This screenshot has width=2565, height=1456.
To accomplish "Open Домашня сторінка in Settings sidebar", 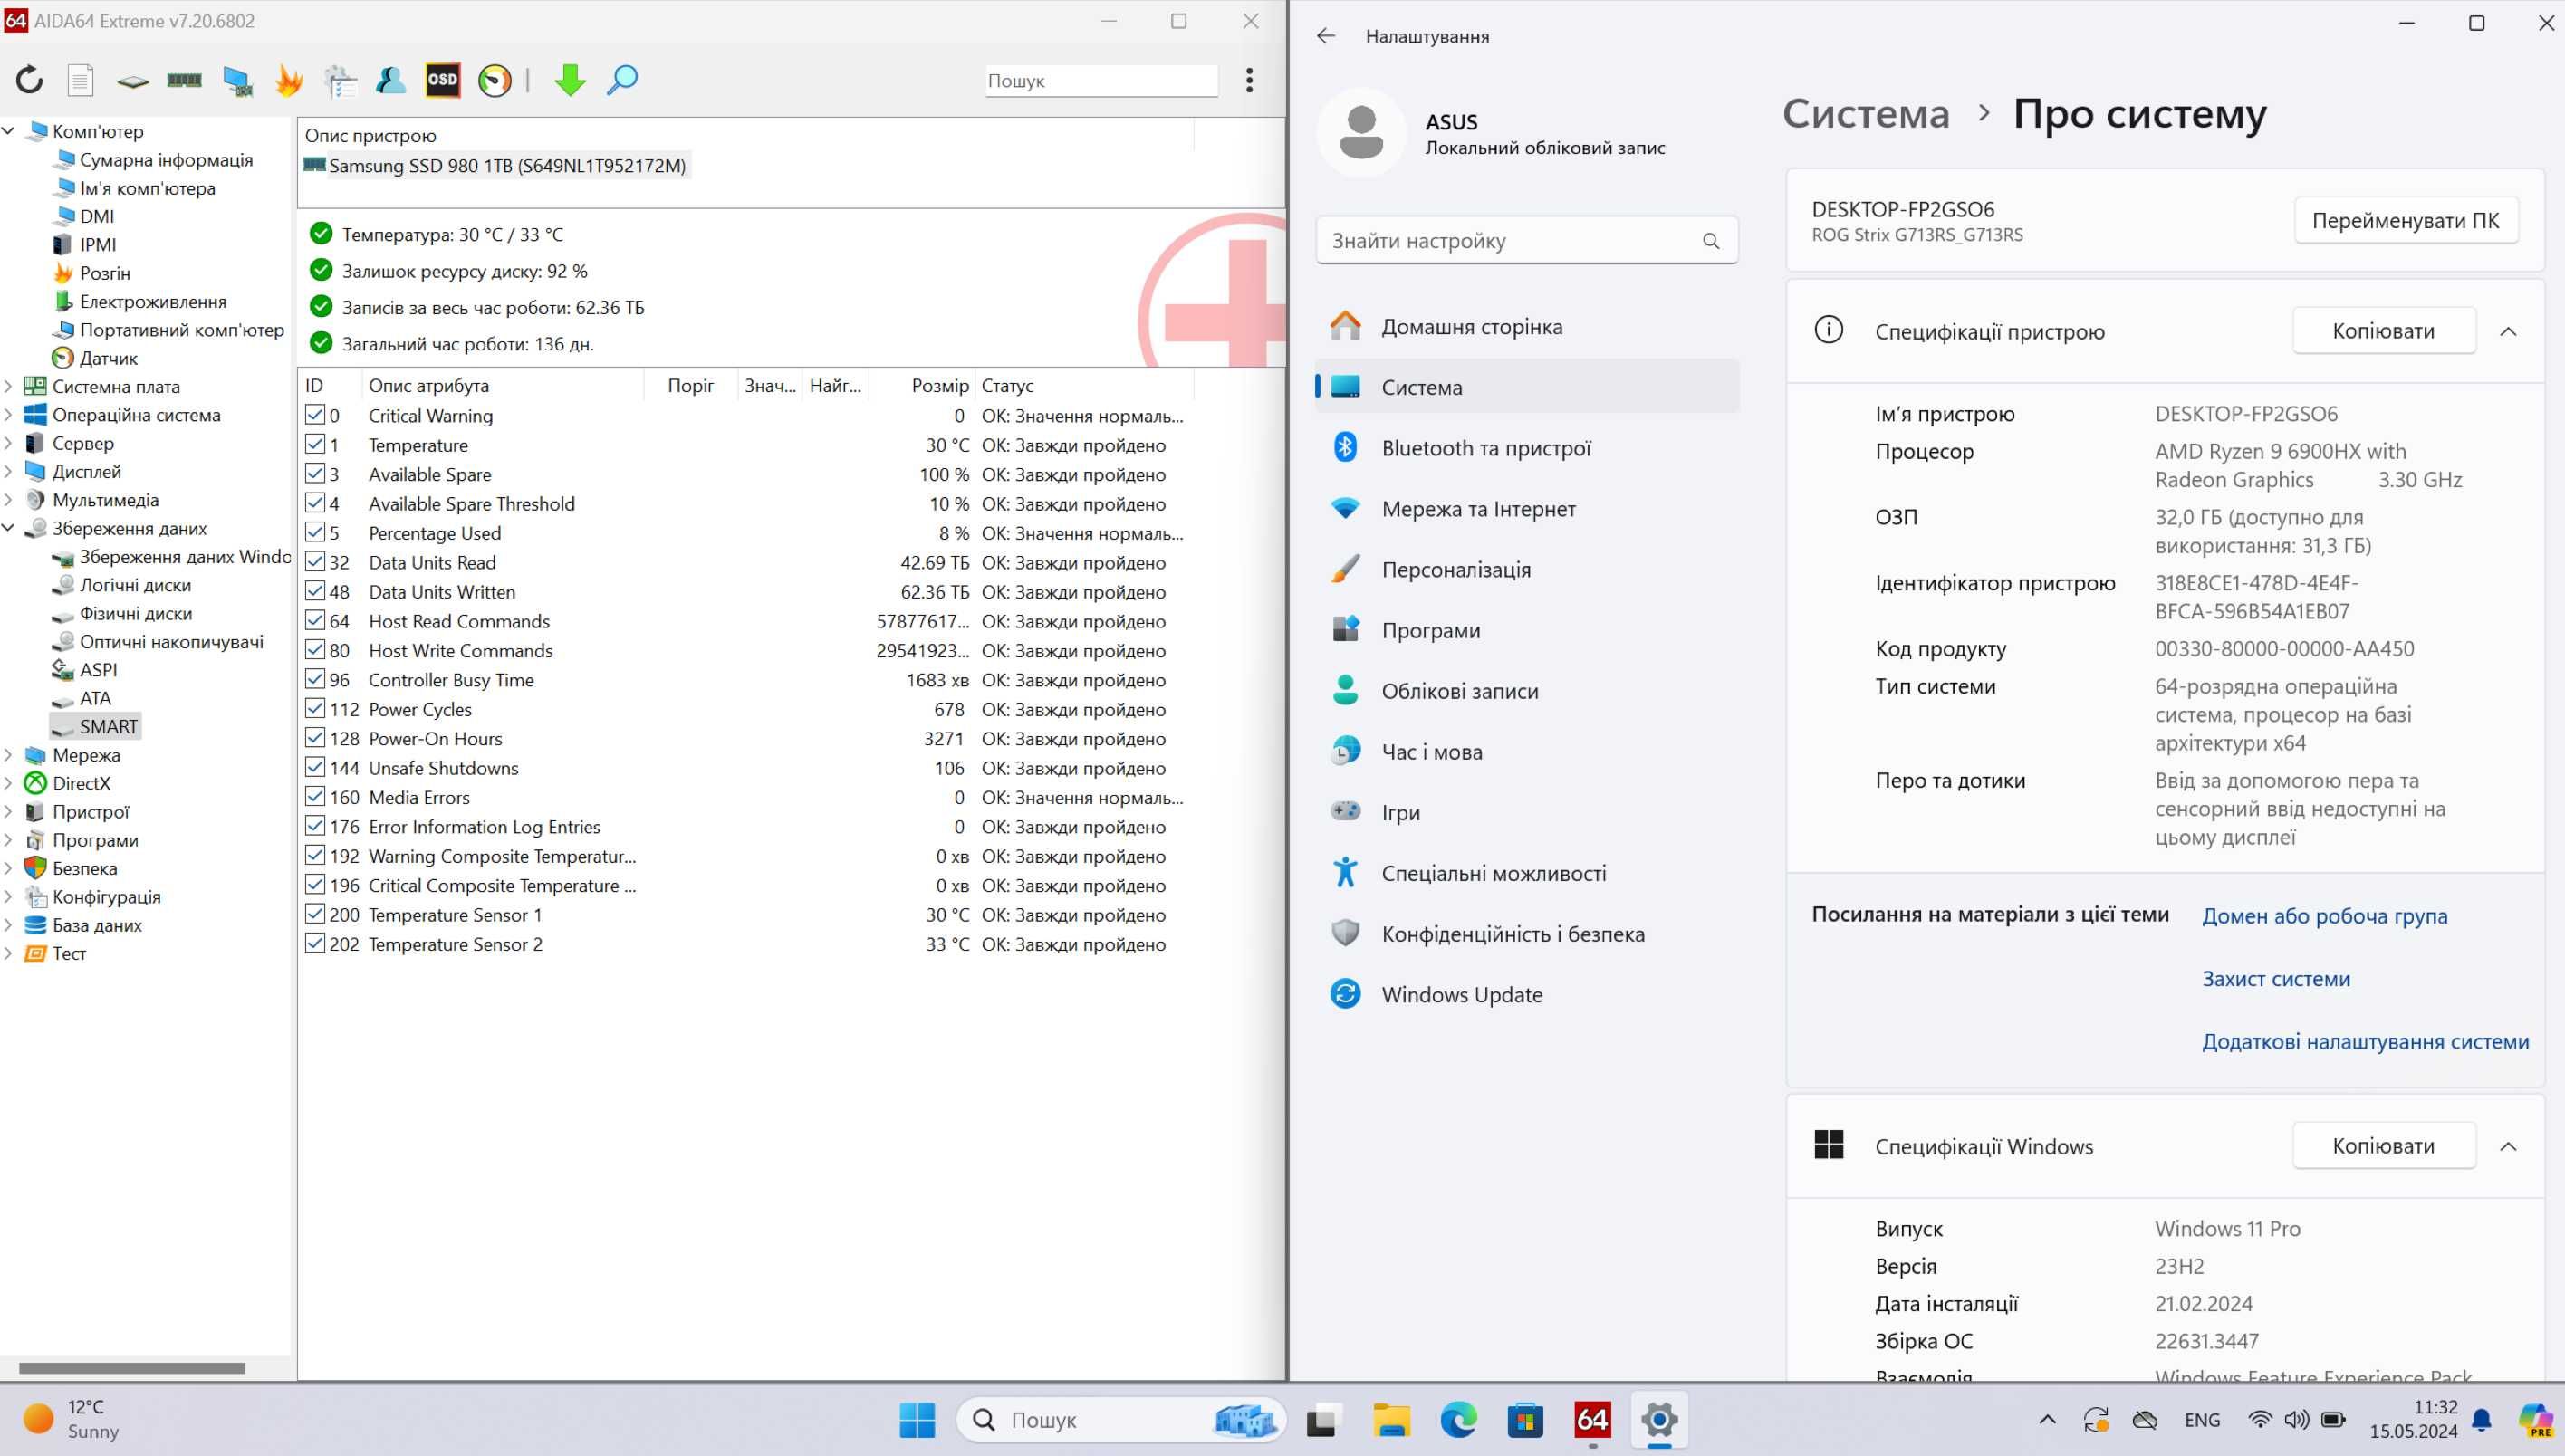I will [x=1527, y=326].
